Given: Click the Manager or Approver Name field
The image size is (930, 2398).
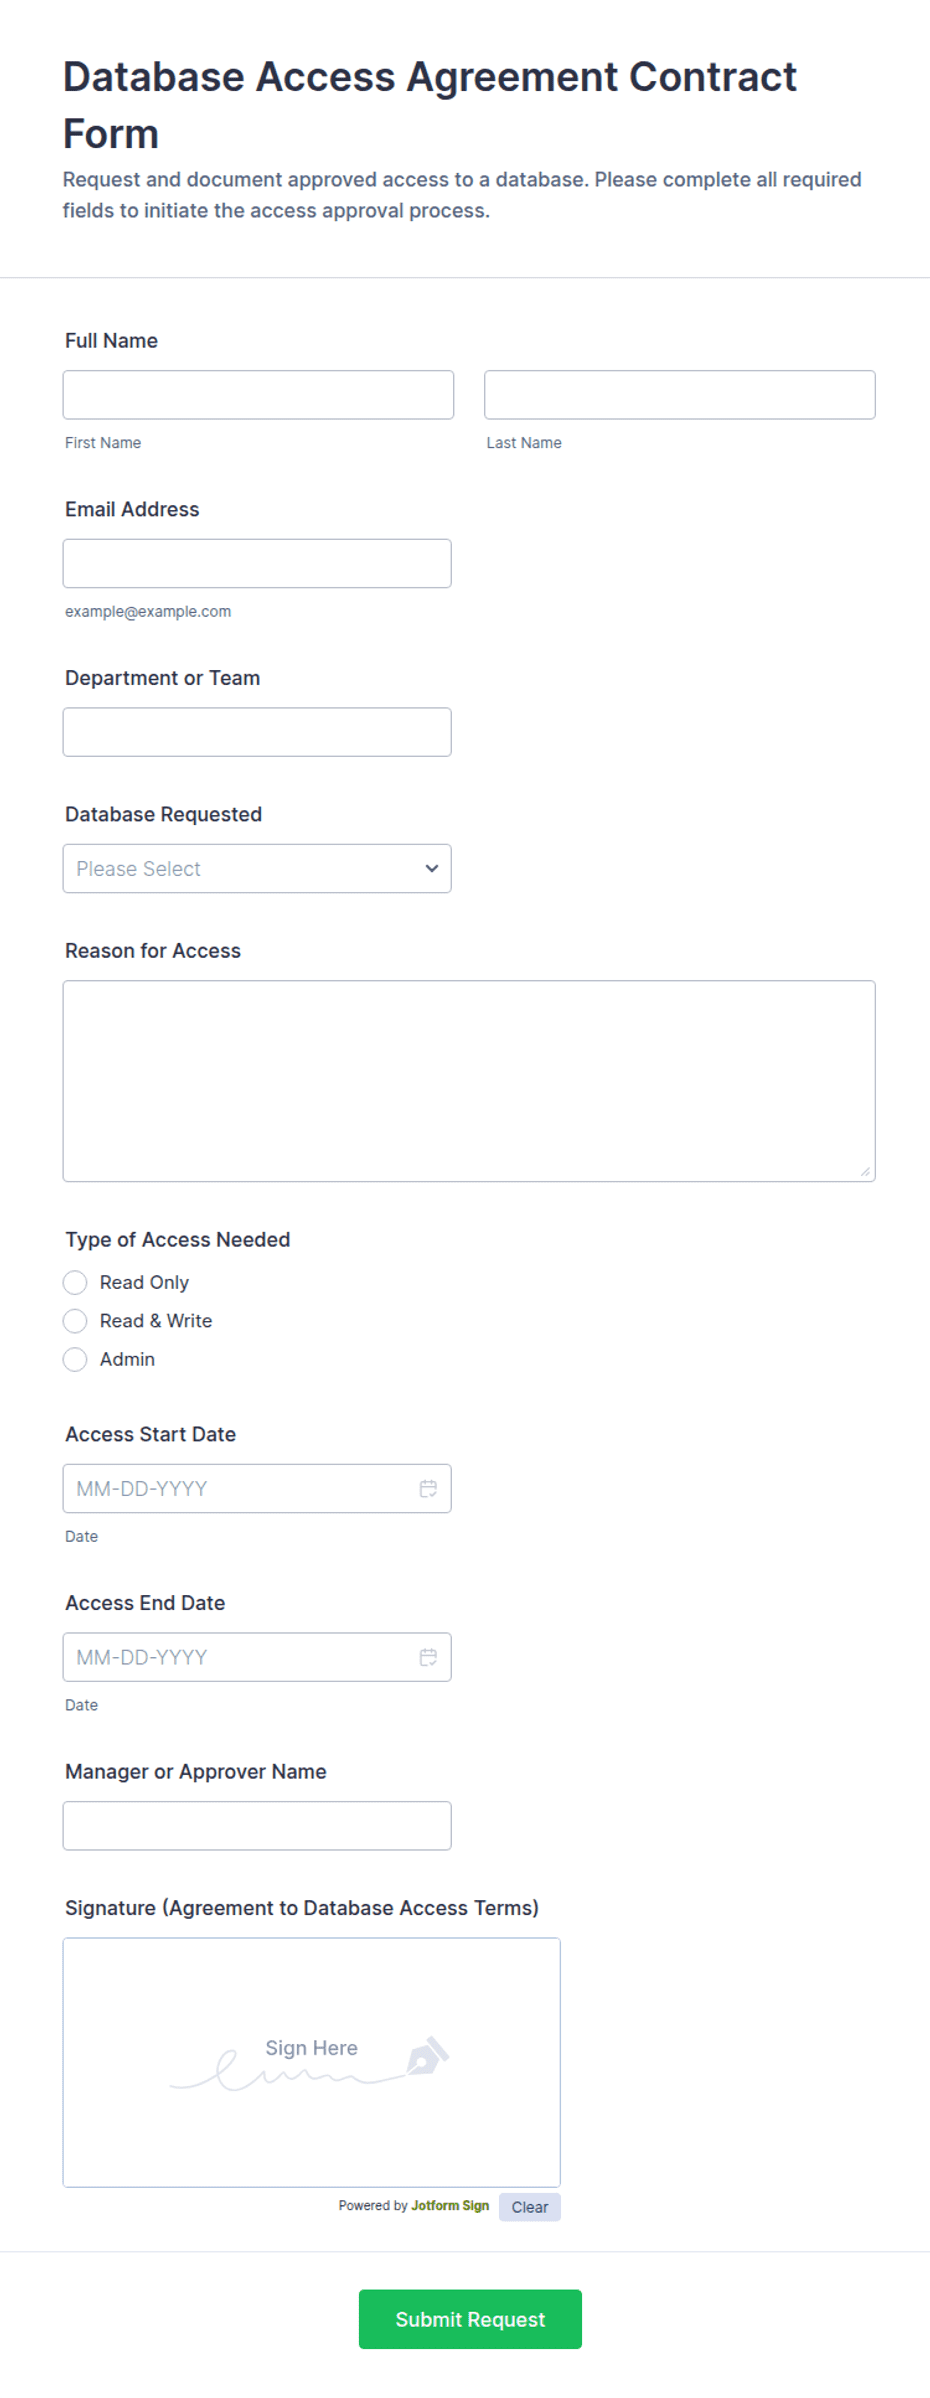Looking at the screenshot, I should (x=257, y=1826).
